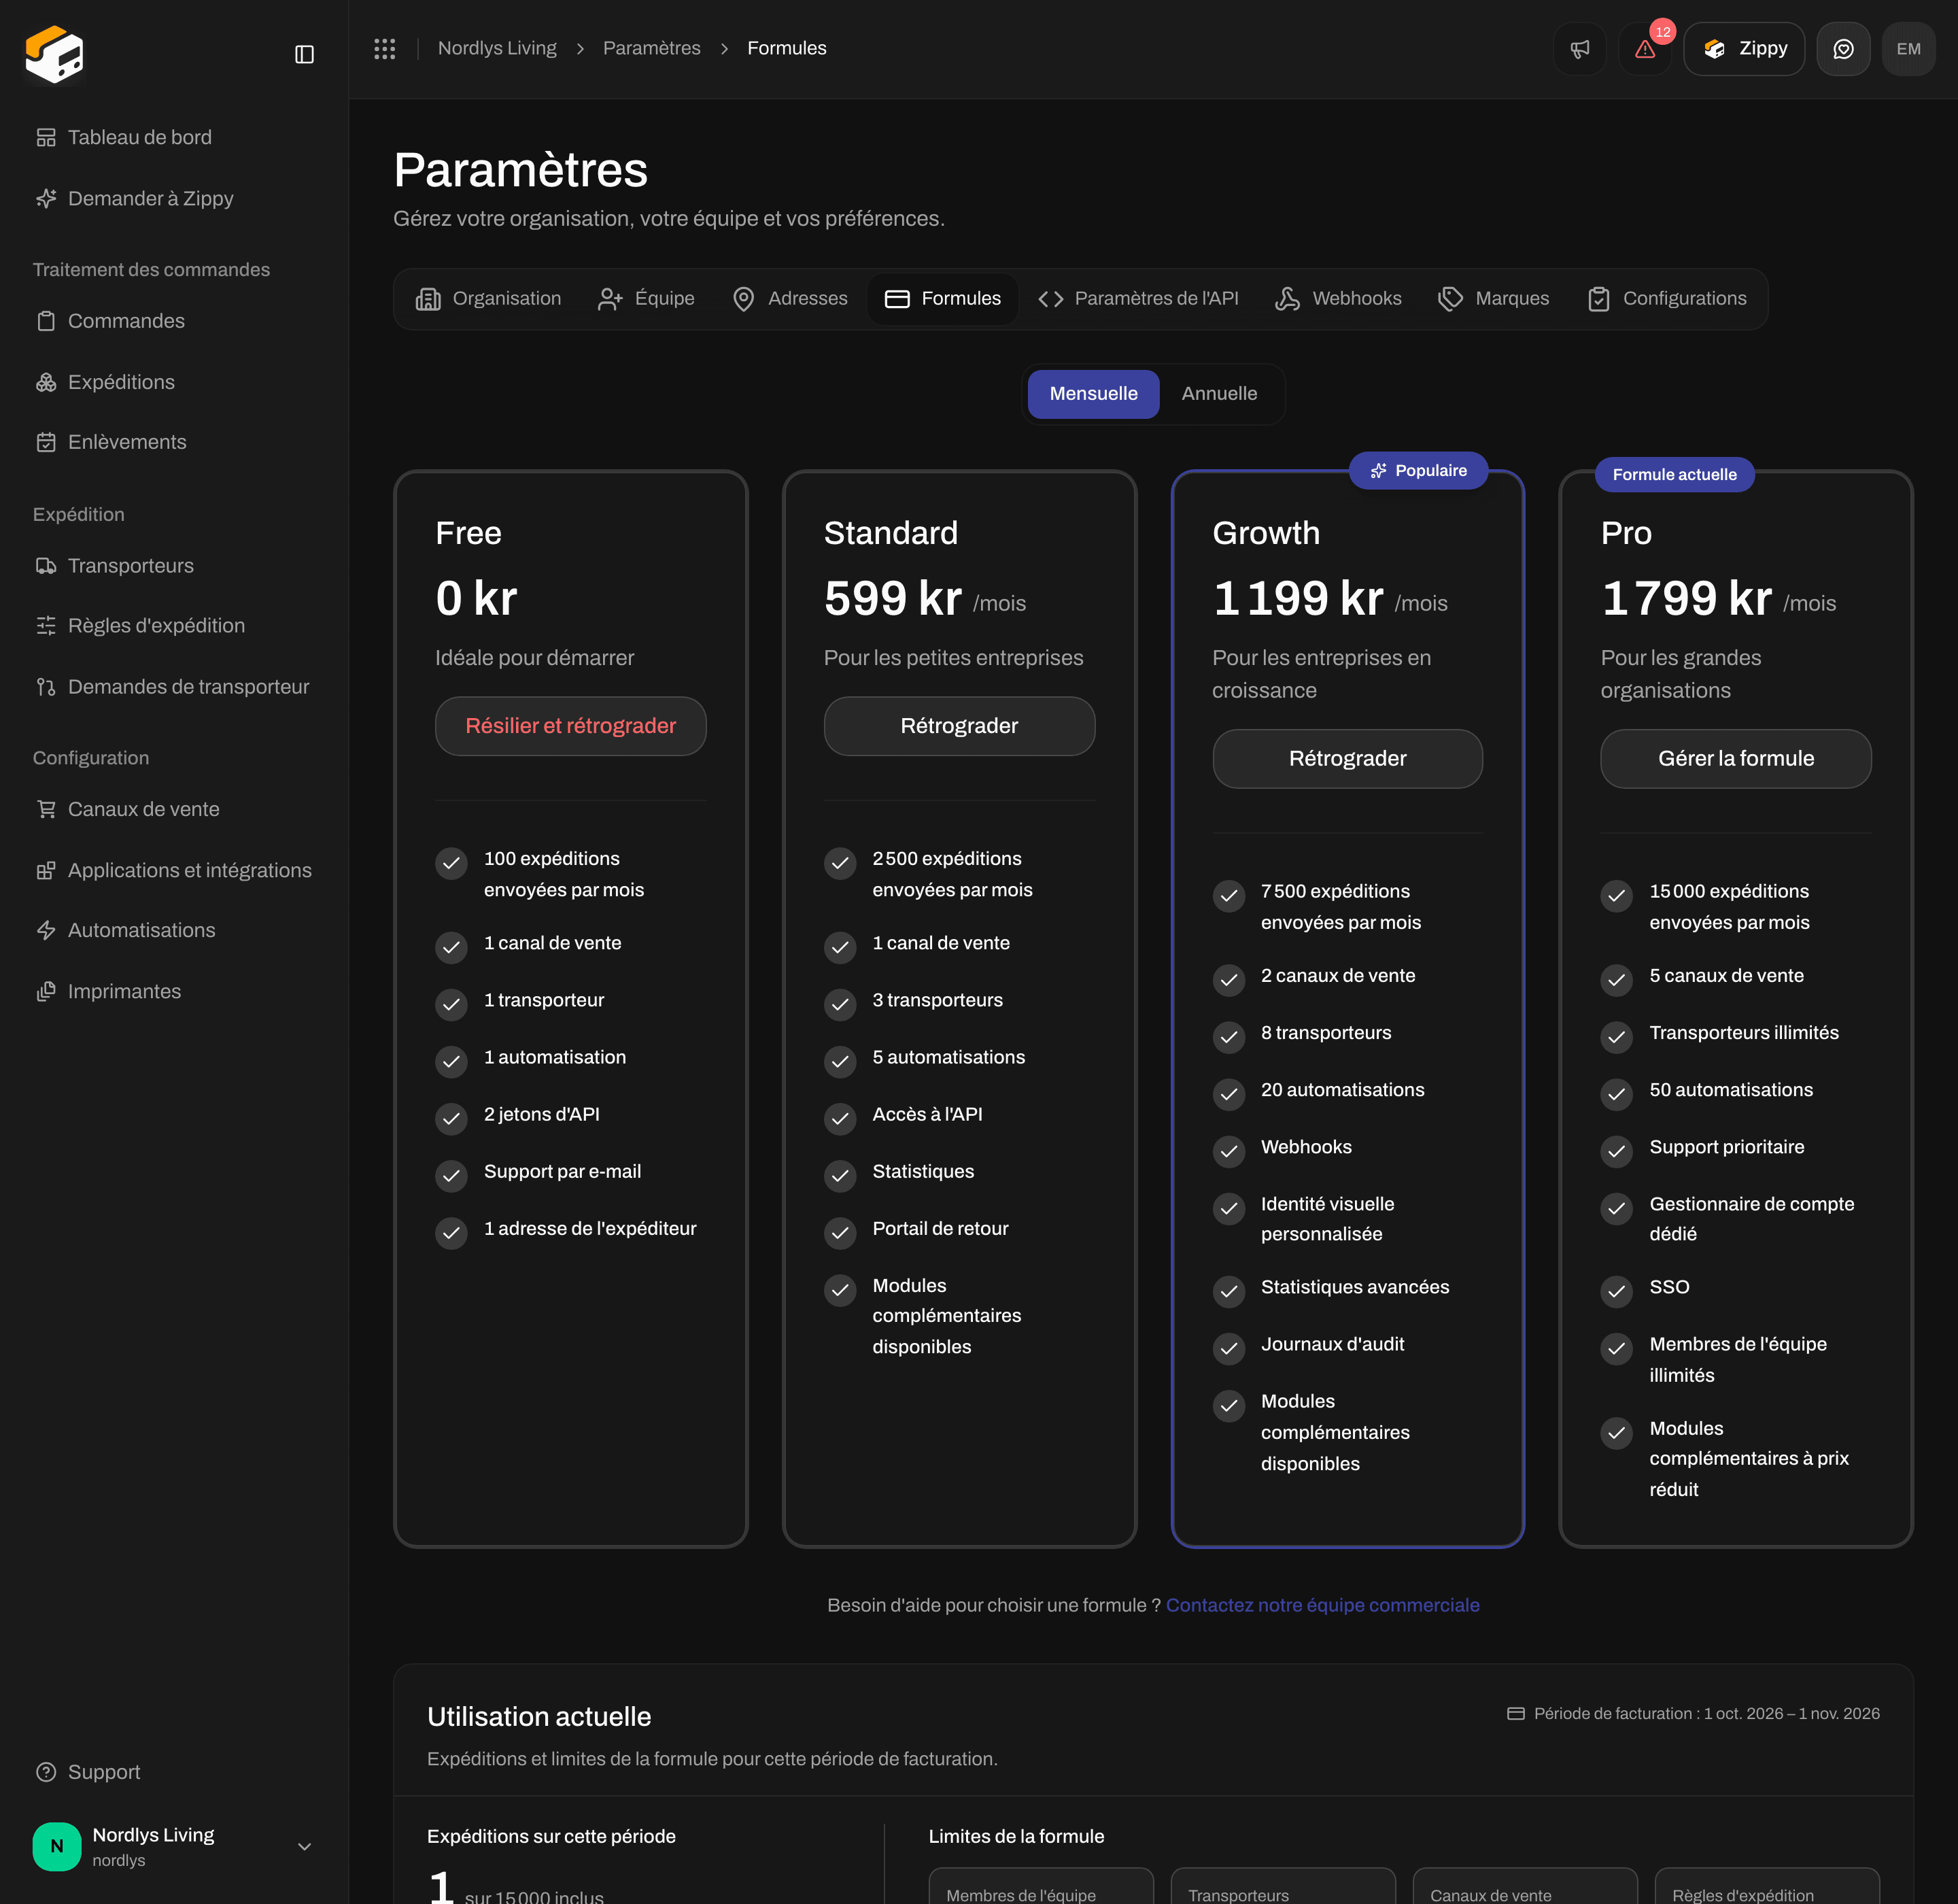Open the apps grid menu icon
Viewport: 1958px width, 1904px height.
click(x=385, y=49)
